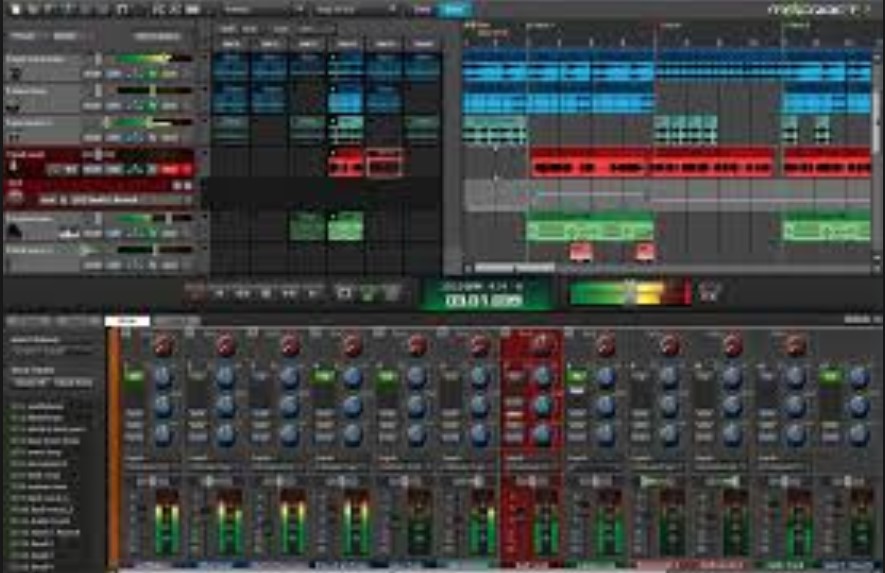The height and width of the screenshot is (573, 885).
Task: Click red knob on highlighted red mixer channel
Action: (x=541, y=344)
